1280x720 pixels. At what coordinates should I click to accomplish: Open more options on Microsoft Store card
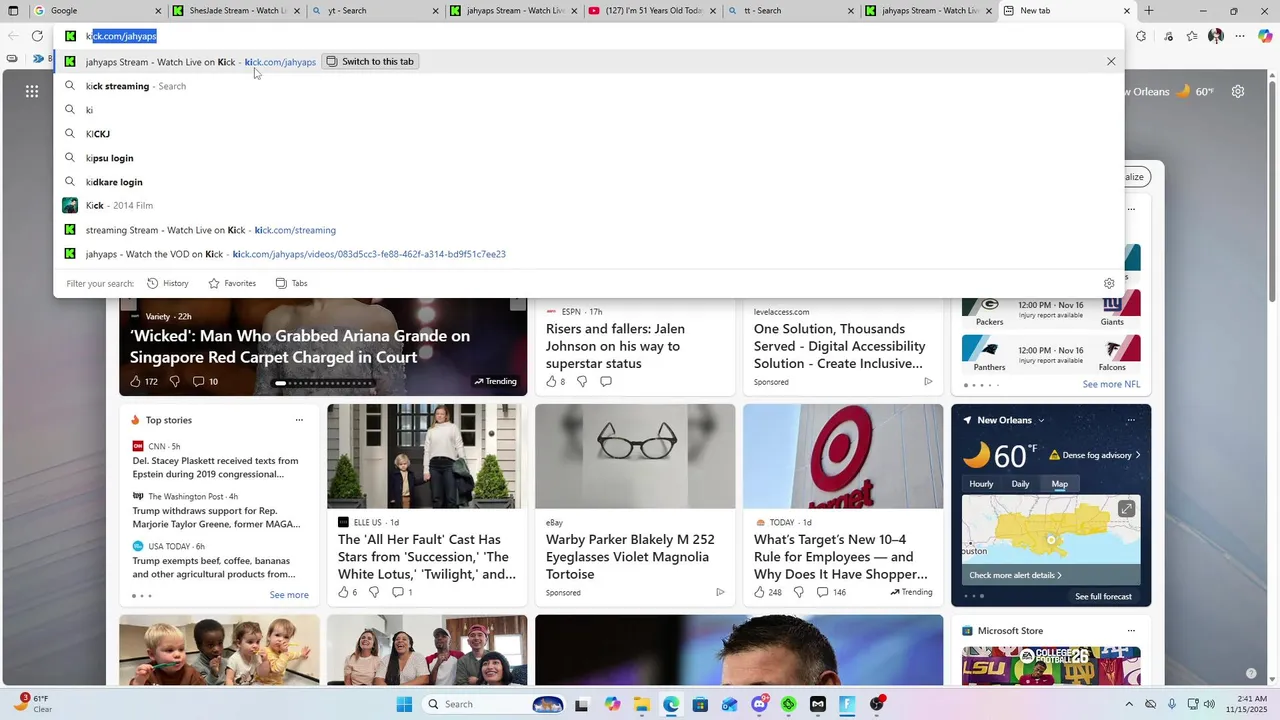click(x=1131, y=631)
